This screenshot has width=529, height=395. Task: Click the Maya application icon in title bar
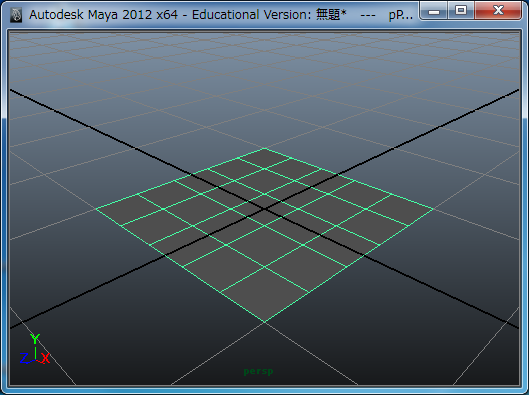16,15
